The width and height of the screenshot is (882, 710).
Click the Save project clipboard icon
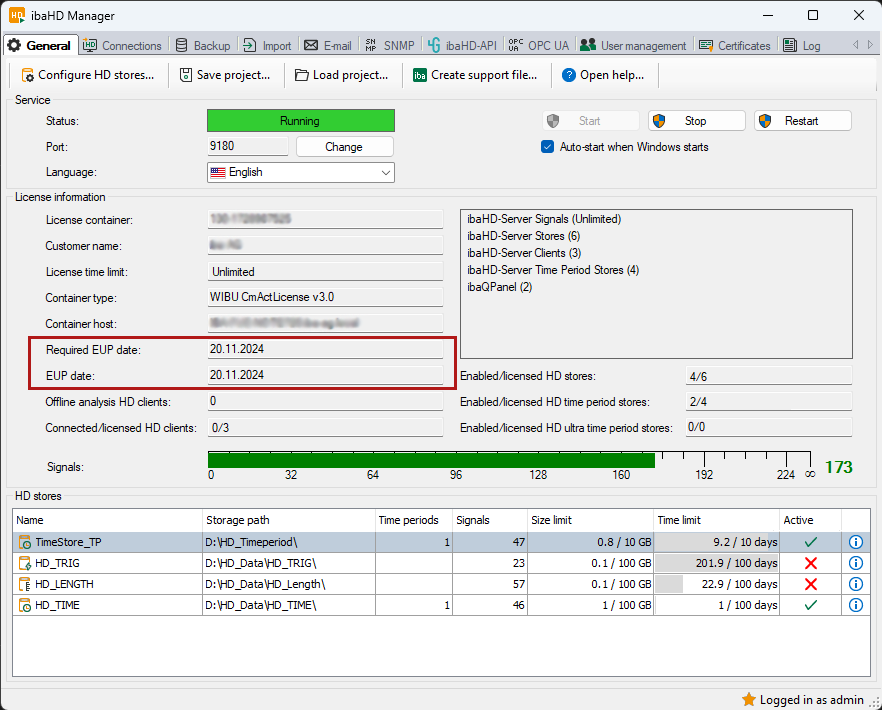(186, 75)
